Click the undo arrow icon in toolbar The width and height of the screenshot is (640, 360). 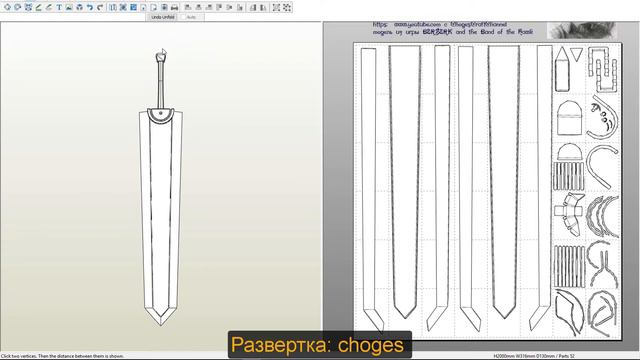[90, 7]
